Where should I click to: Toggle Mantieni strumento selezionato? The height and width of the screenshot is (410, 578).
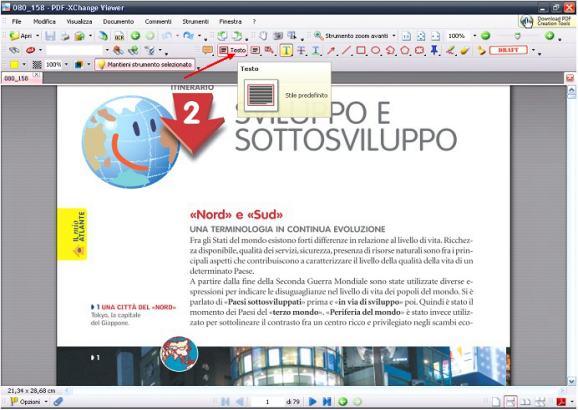point(145,65)
